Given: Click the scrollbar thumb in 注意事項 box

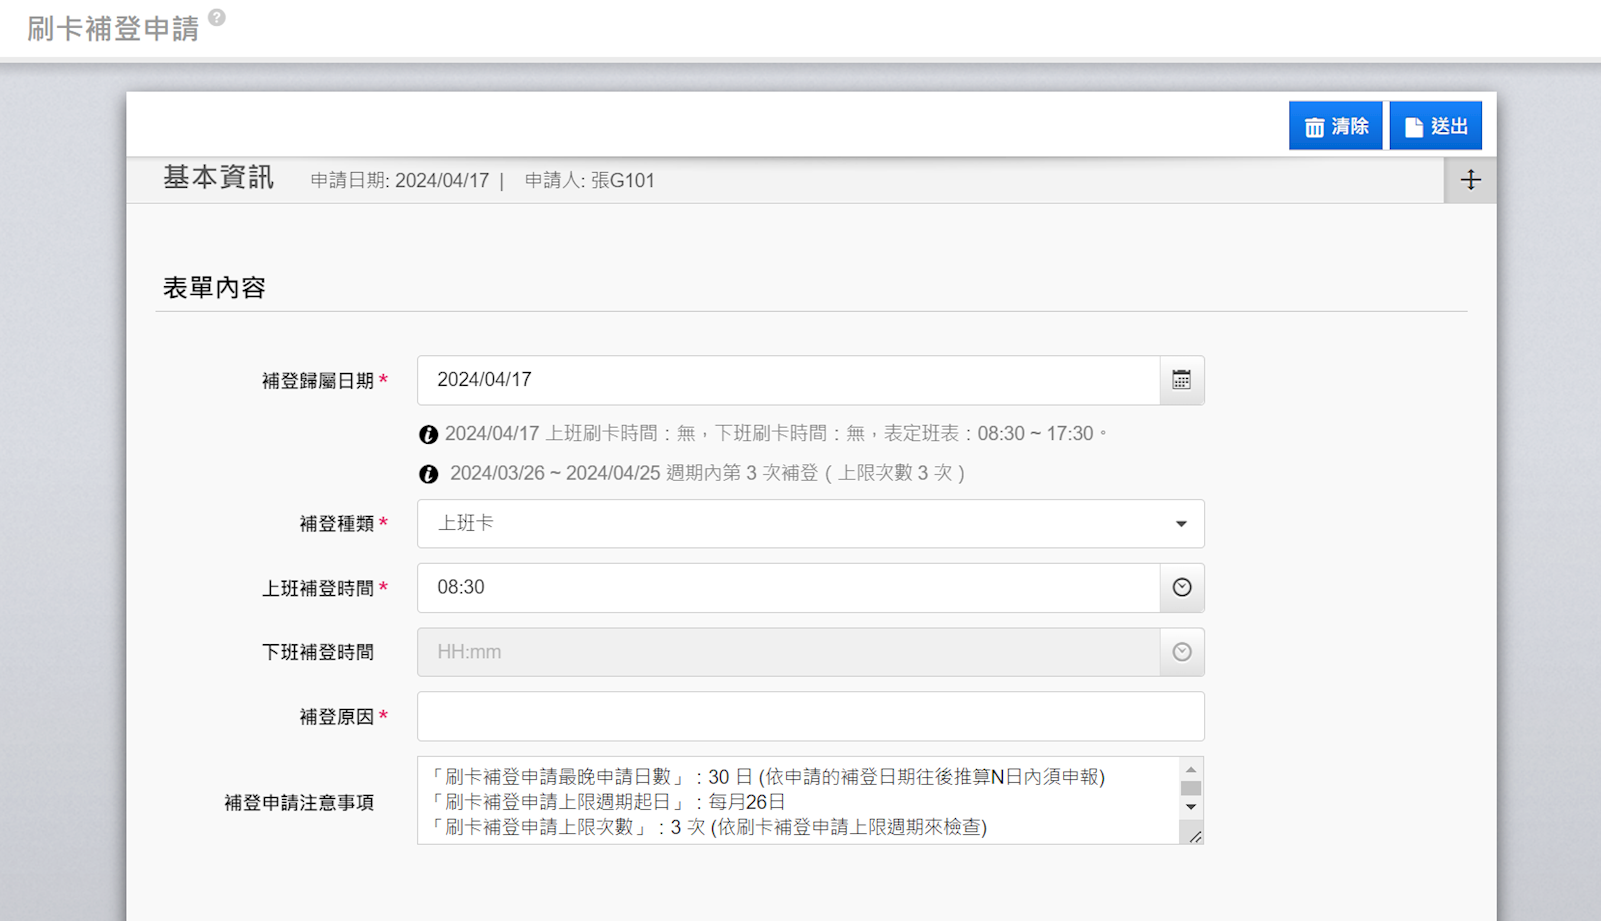Looking at the screenshot, I should coord(1190,788).
